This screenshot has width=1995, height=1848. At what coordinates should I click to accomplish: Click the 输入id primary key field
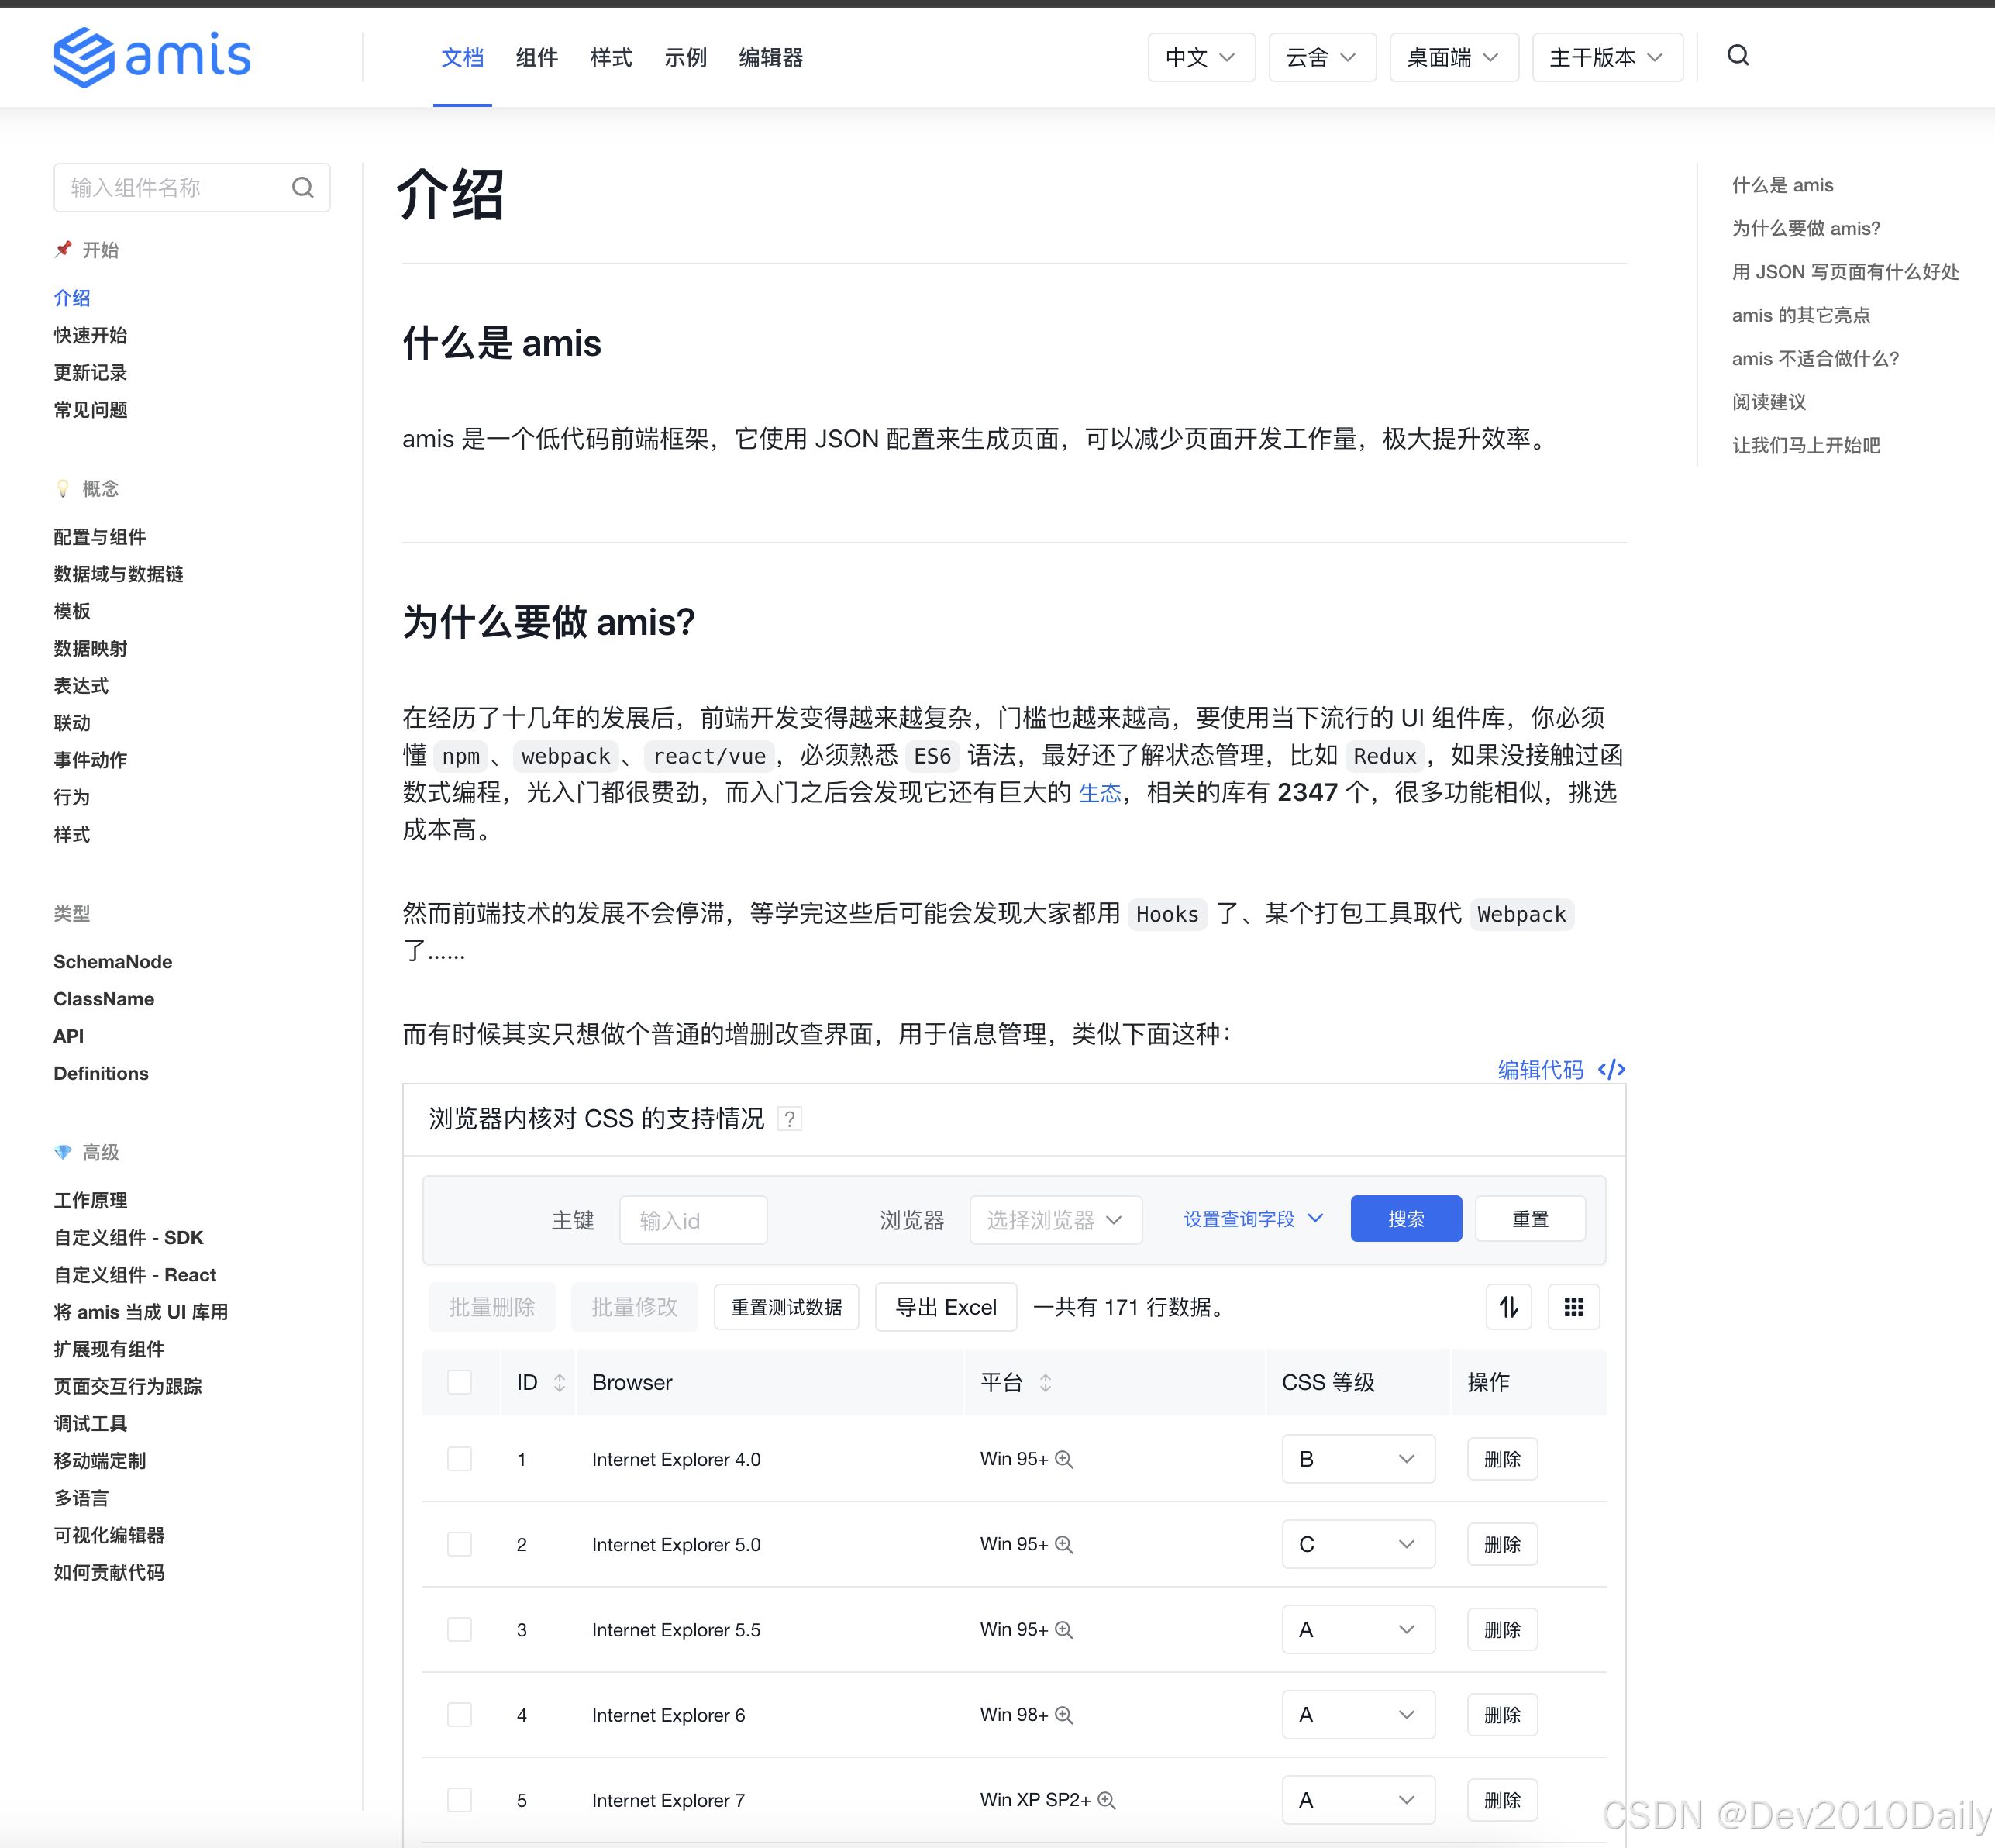(x=693, y=1220)
